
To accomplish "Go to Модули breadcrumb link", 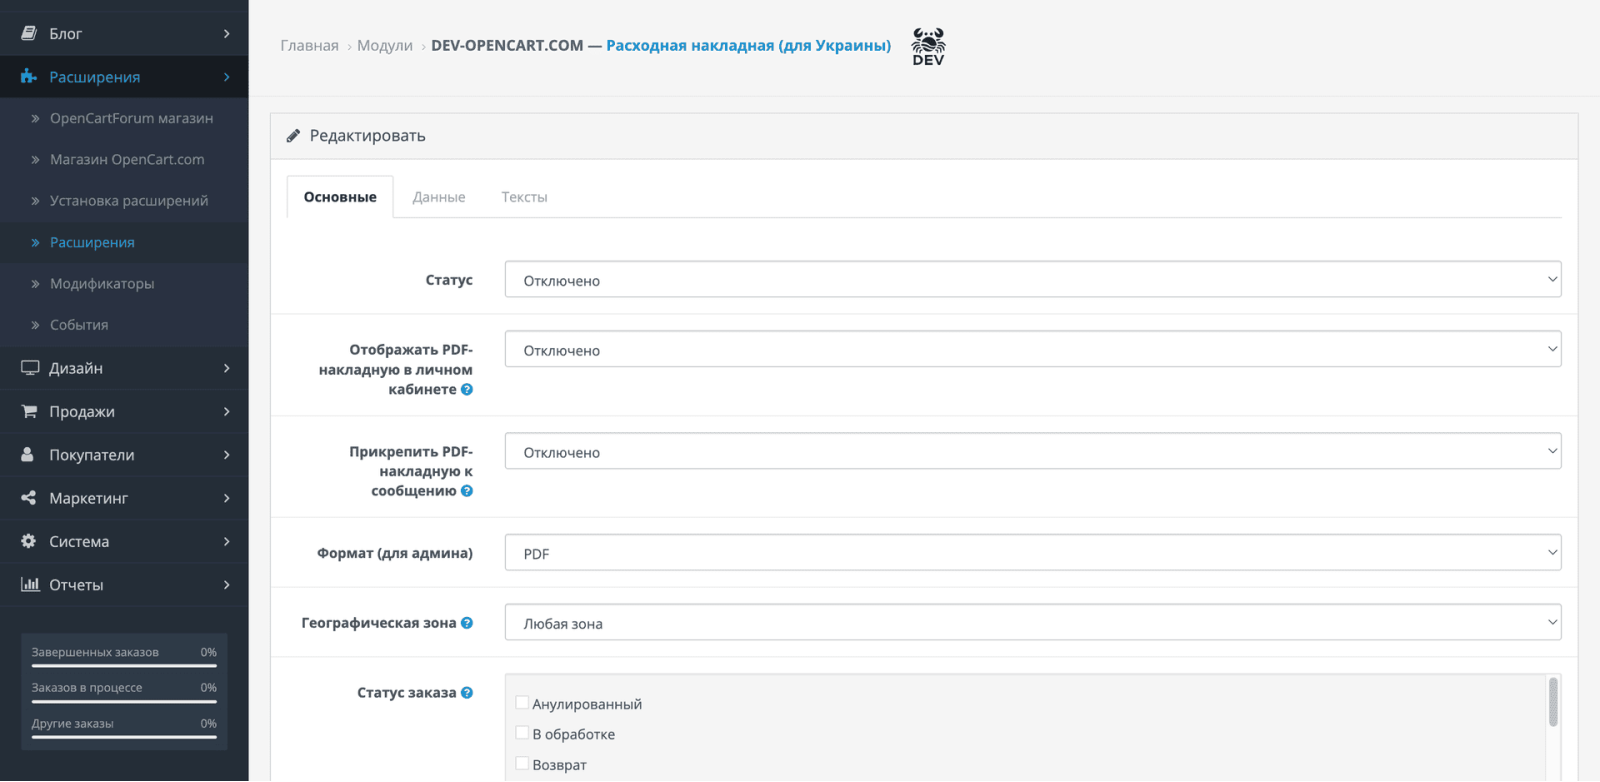I will (385, 45).
